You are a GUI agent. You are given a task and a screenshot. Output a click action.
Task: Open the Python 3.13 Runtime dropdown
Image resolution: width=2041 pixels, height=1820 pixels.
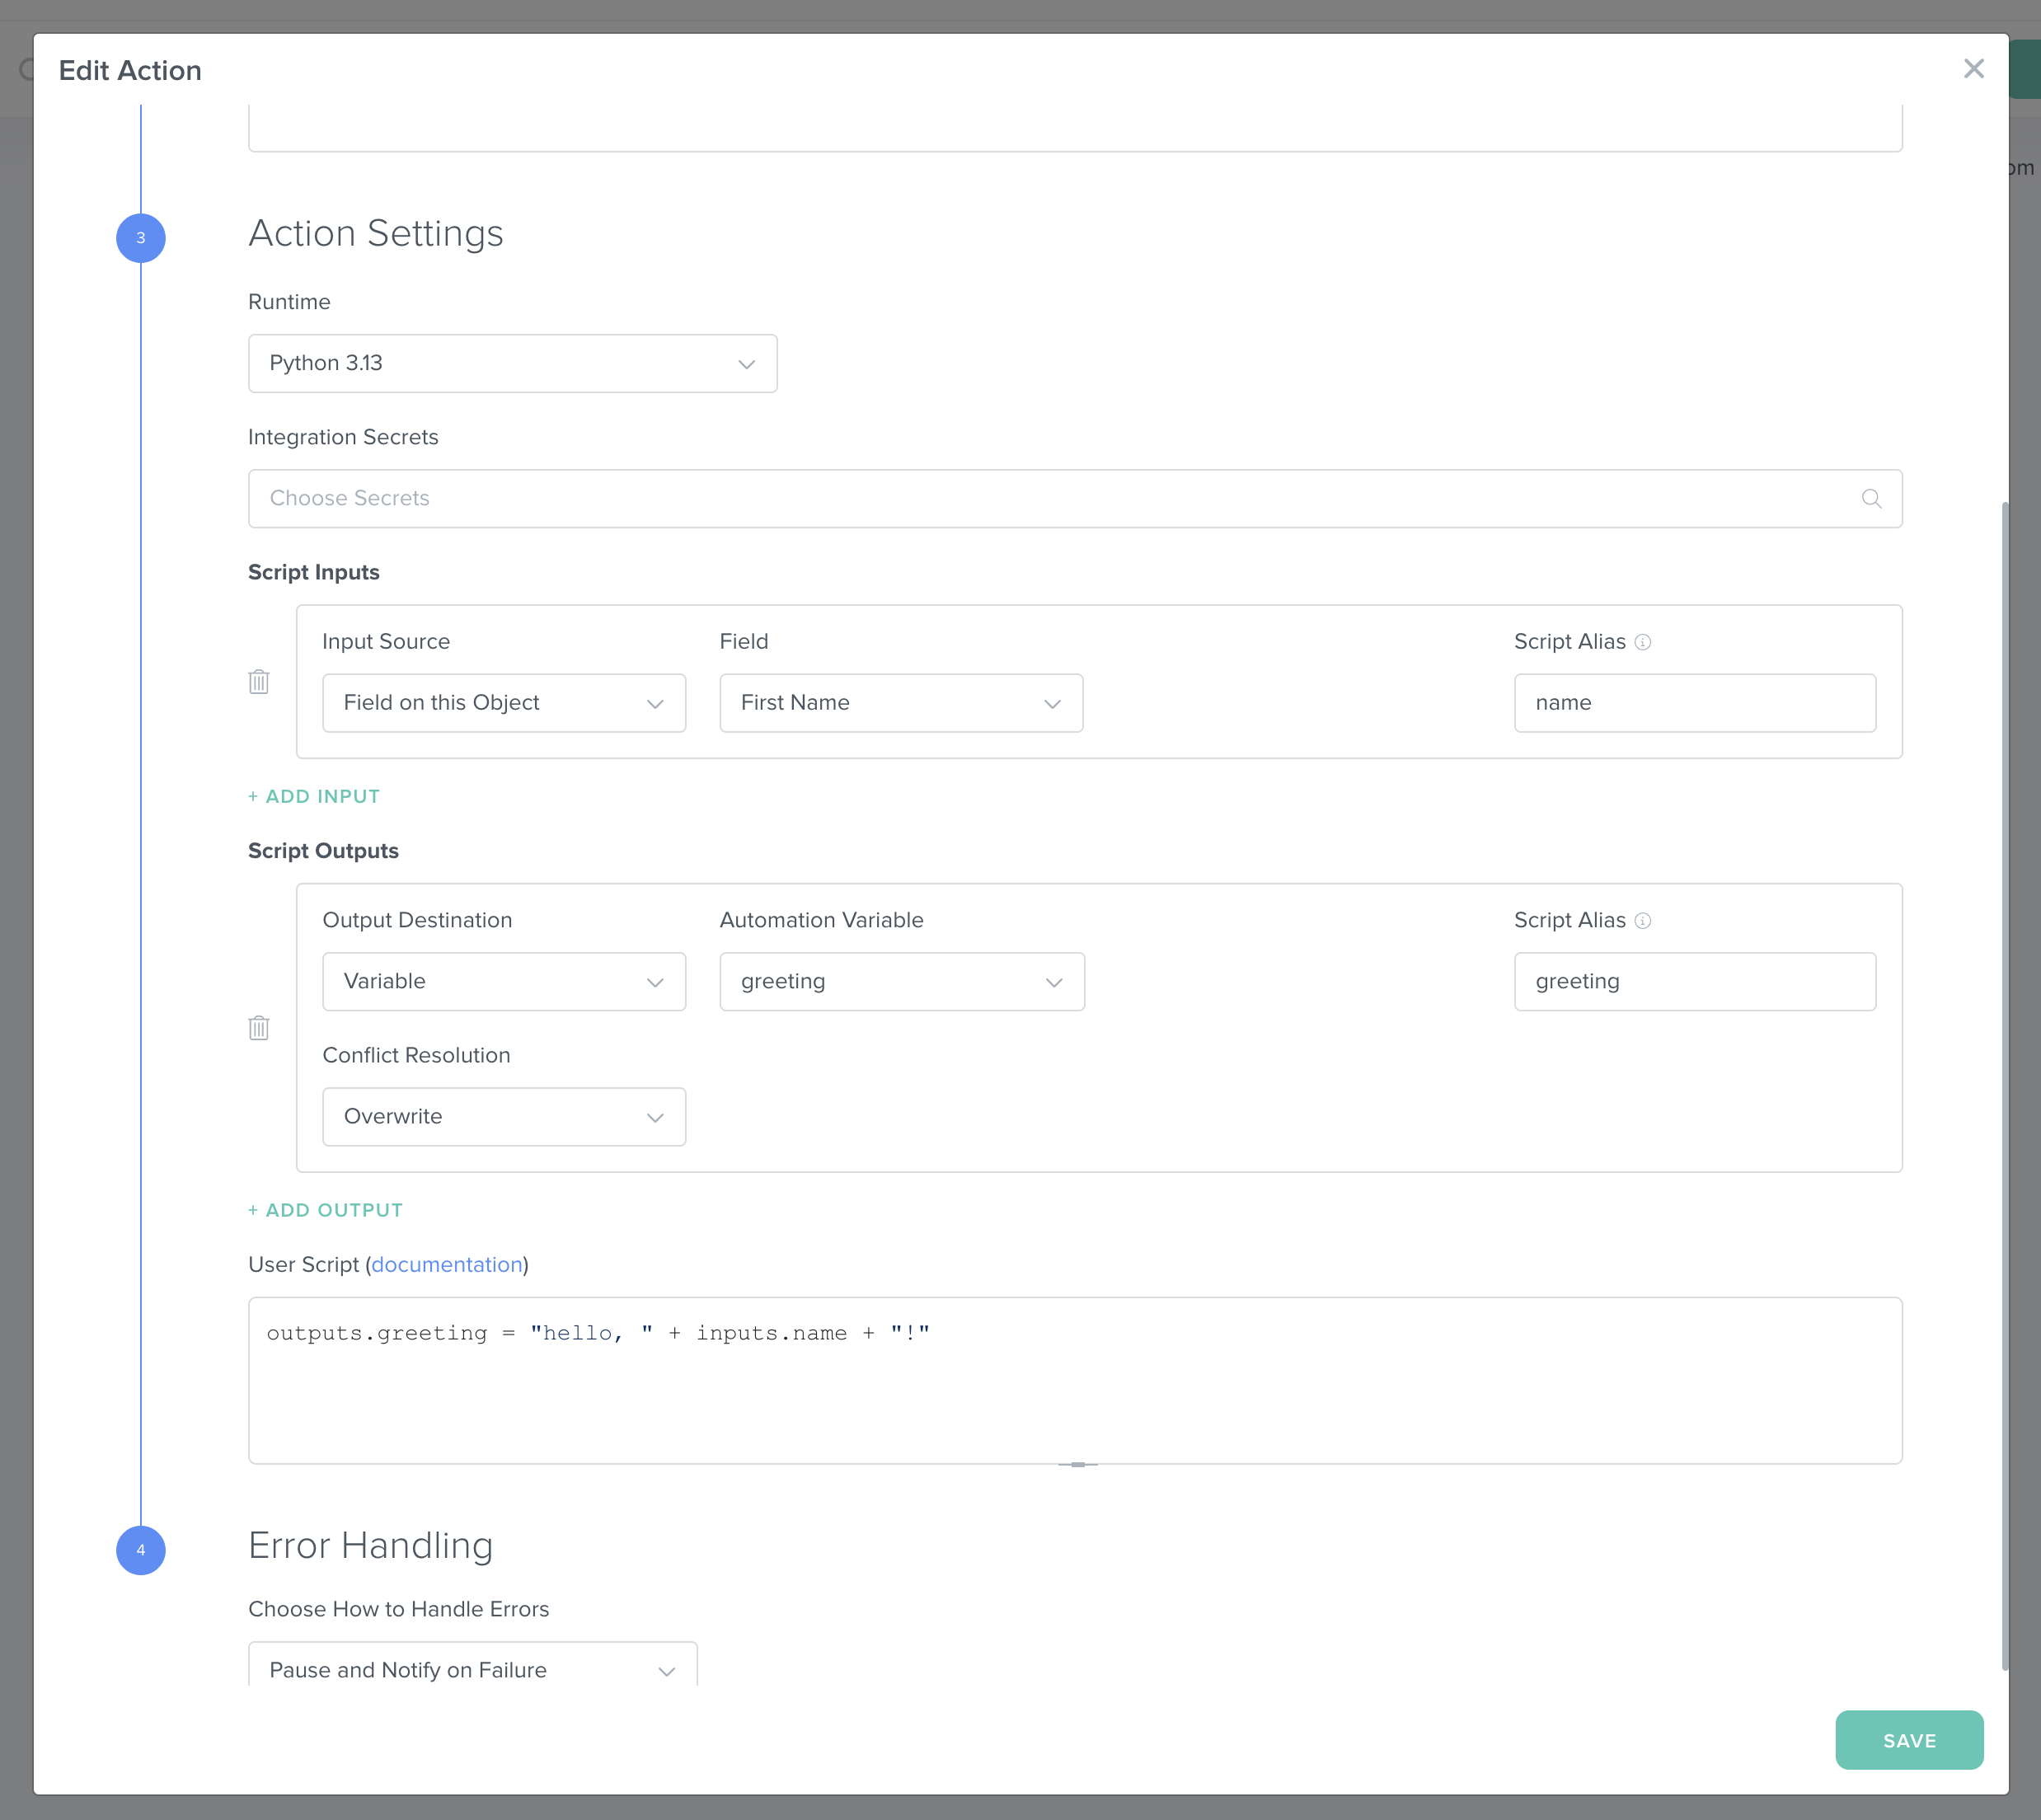(x=513, y=363)
